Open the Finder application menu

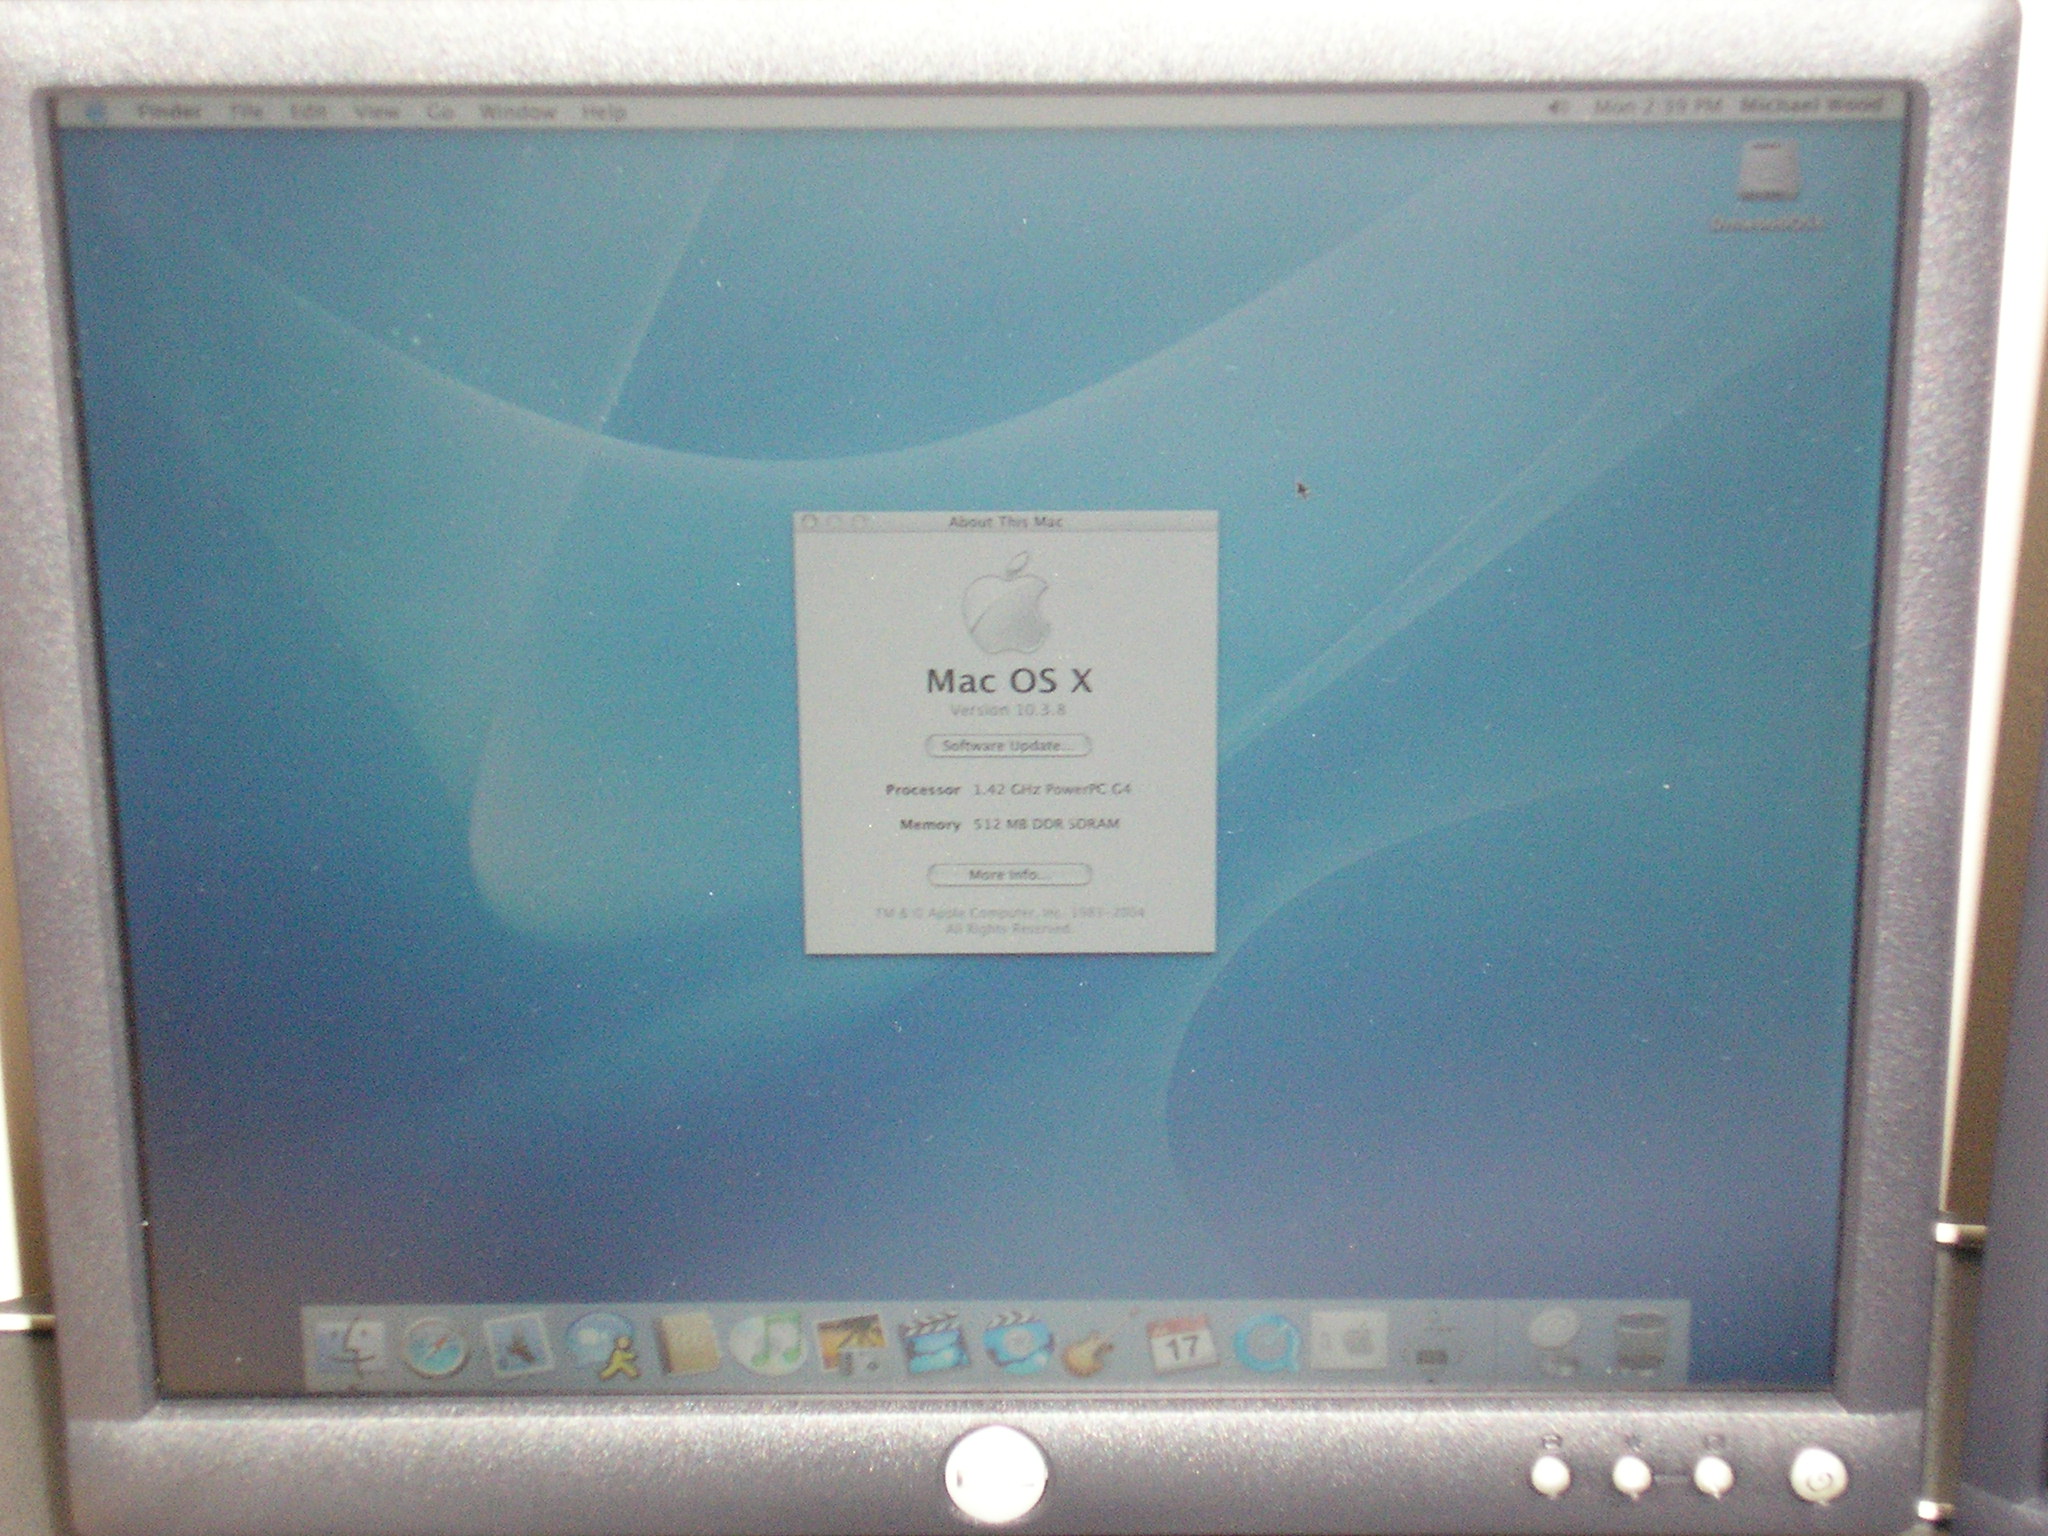[169, 112]
